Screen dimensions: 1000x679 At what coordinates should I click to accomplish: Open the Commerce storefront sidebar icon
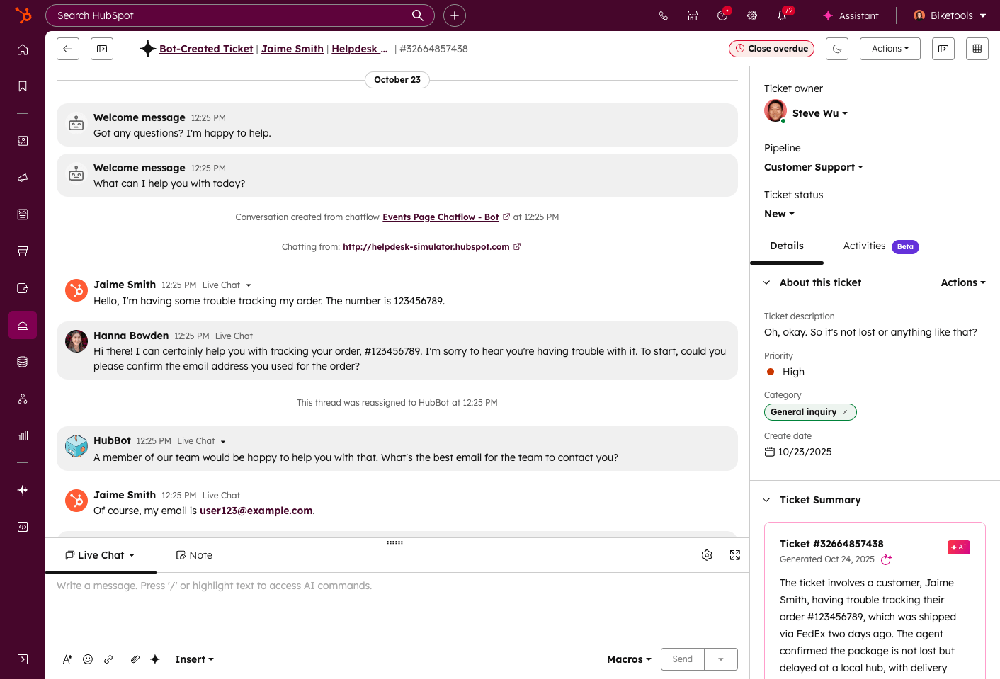[x=22, y=251]
